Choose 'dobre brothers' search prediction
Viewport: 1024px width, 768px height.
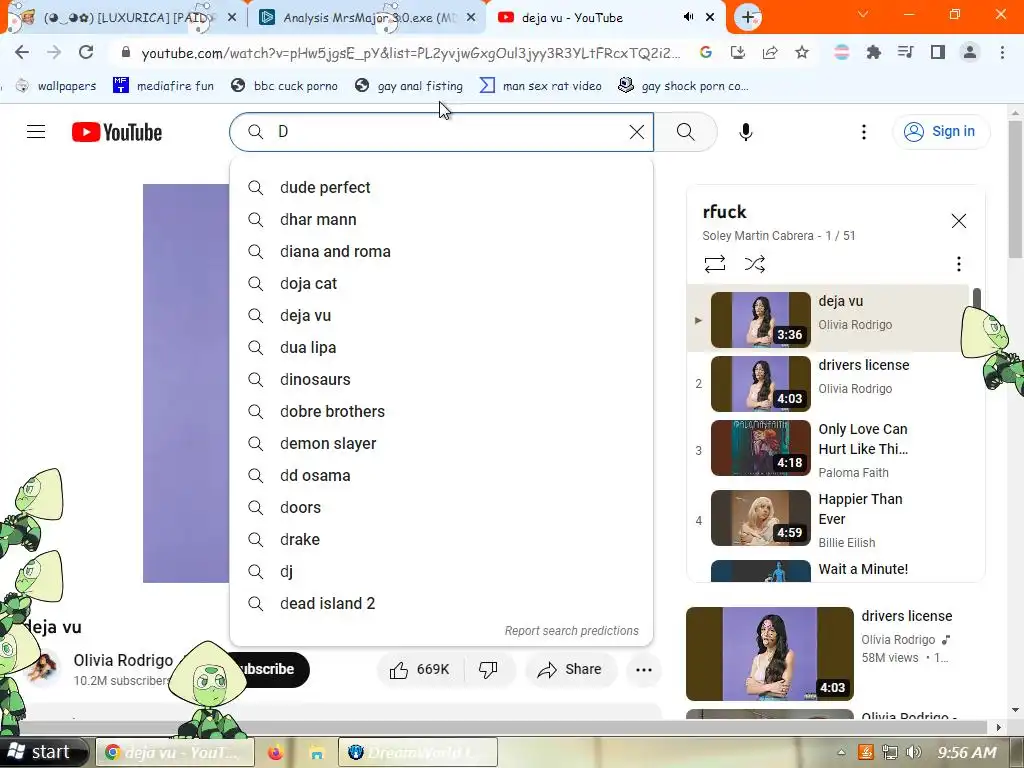(x=441, y=411)
